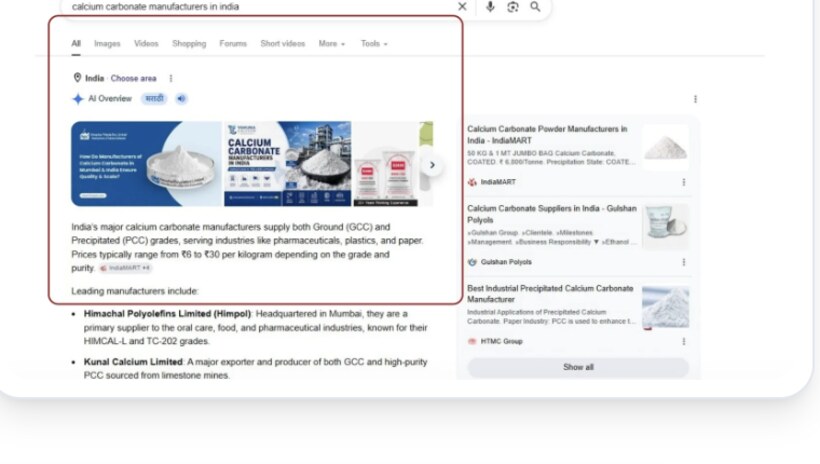Switch to the Short videos tab
The width and height of the screenshot is (820, 464).
283,44
